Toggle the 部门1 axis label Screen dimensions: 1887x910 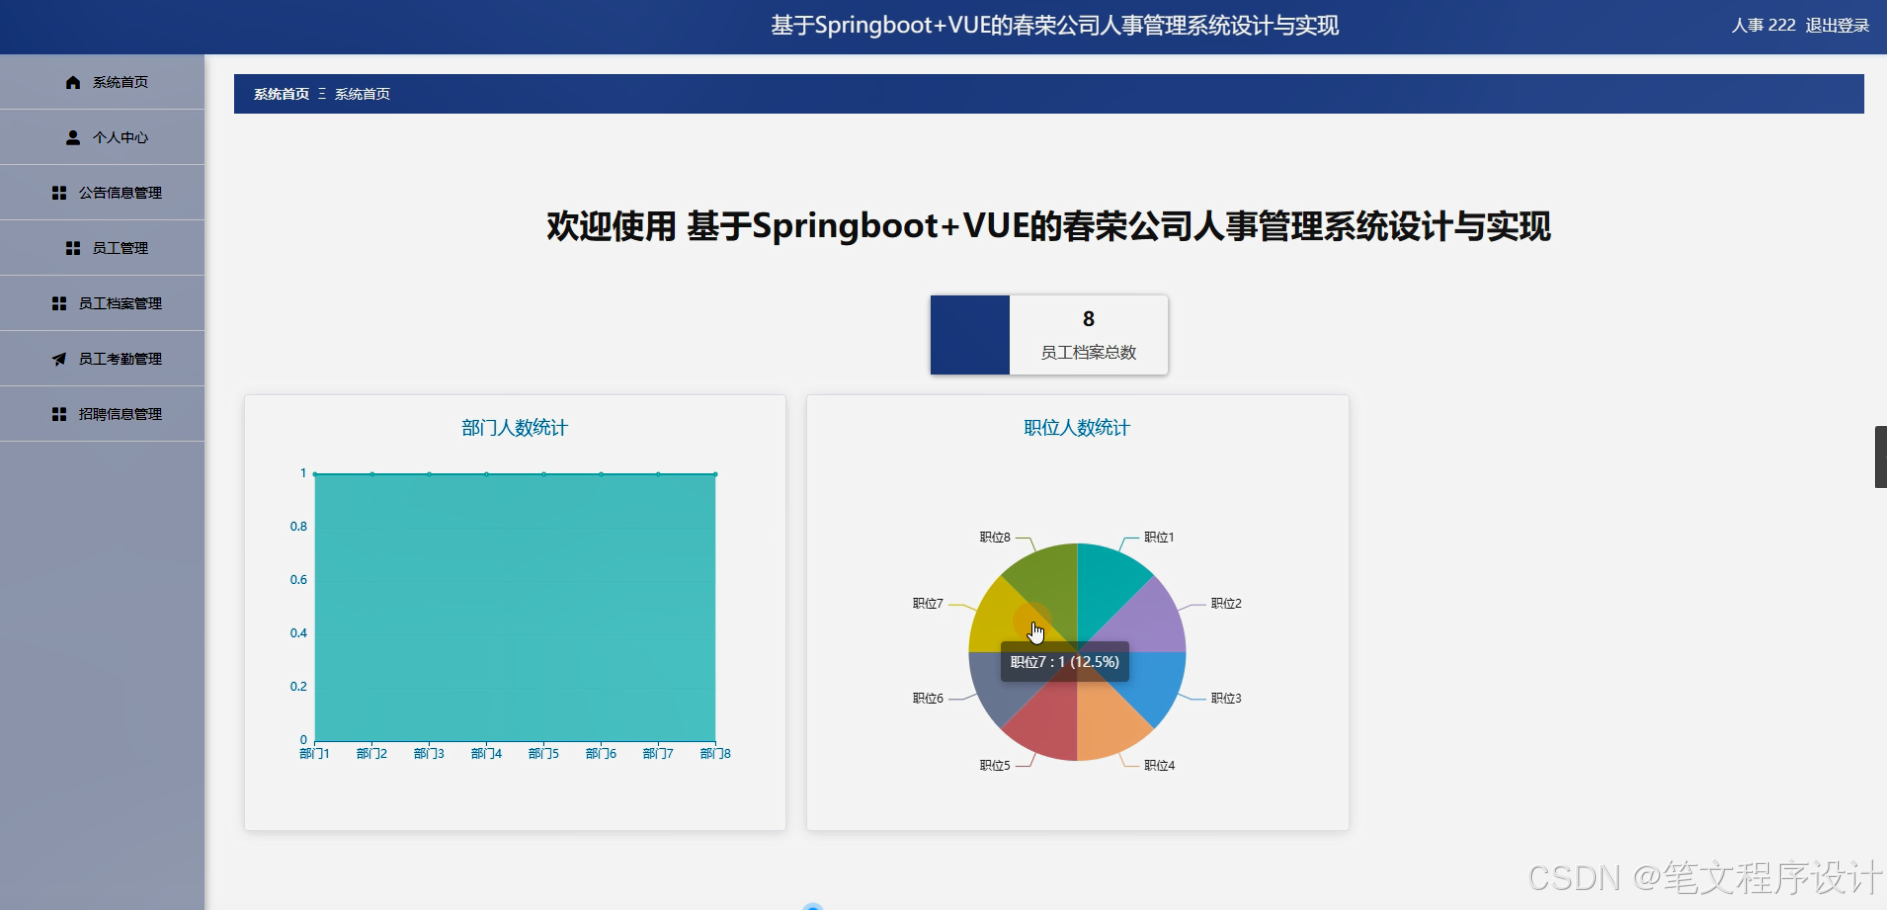click(x=313, y=753)
